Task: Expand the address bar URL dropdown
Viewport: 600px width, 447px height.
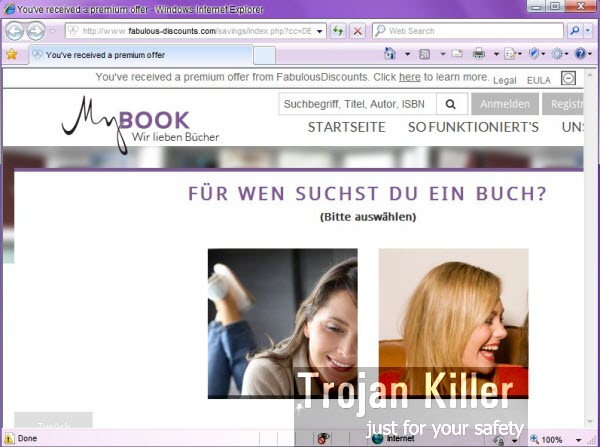Action: [320, 31]
